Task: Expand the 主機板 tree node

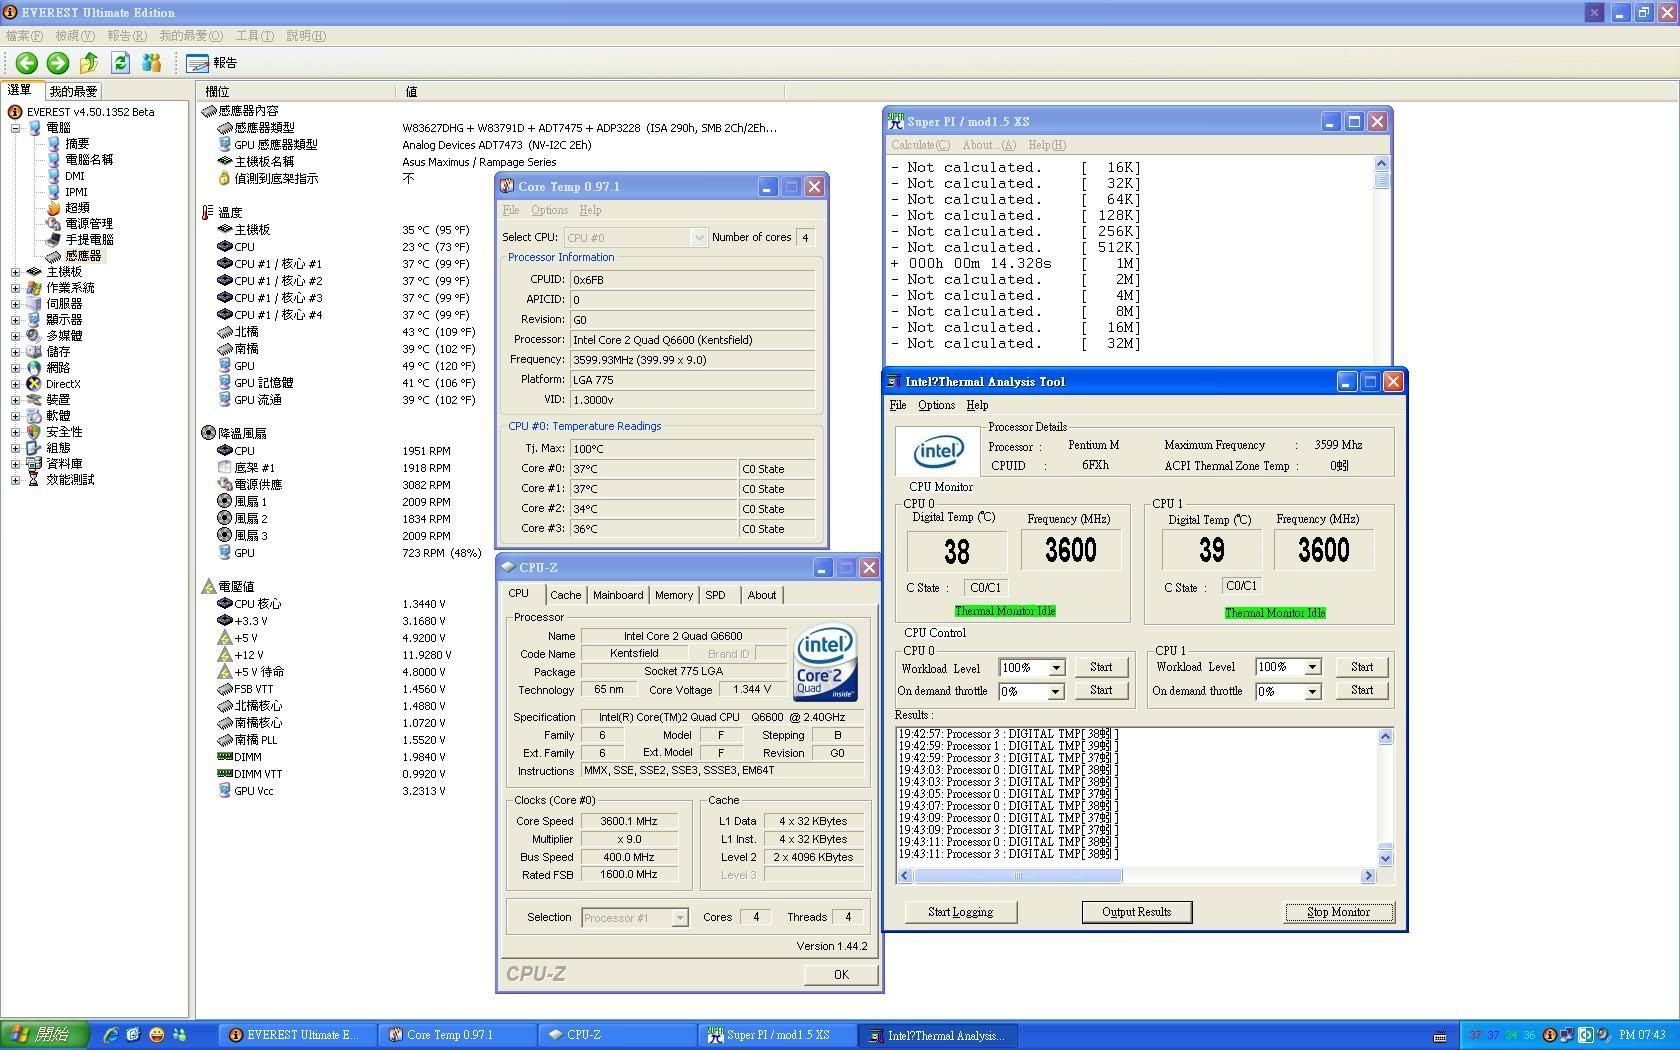Action: click(x=15, y=272)
